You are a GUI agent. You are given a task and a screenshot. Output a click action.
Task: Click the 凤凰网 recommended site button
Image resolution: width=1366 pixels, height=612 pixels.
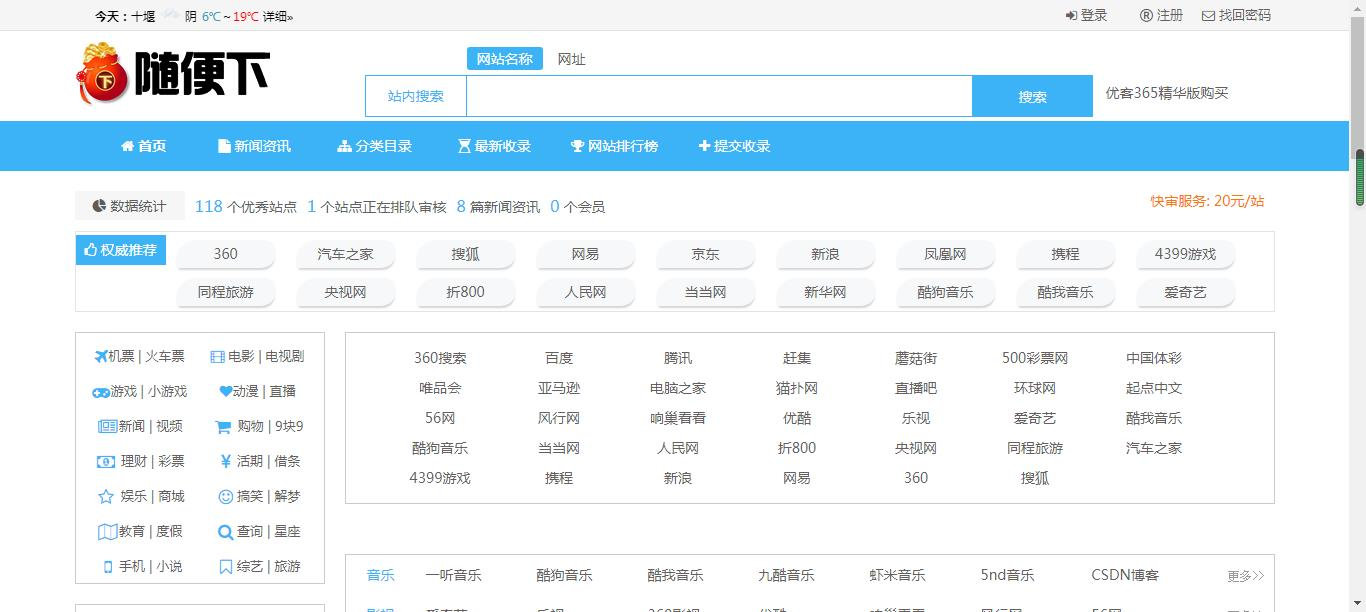pyautogui.click(x=946, y=254)
